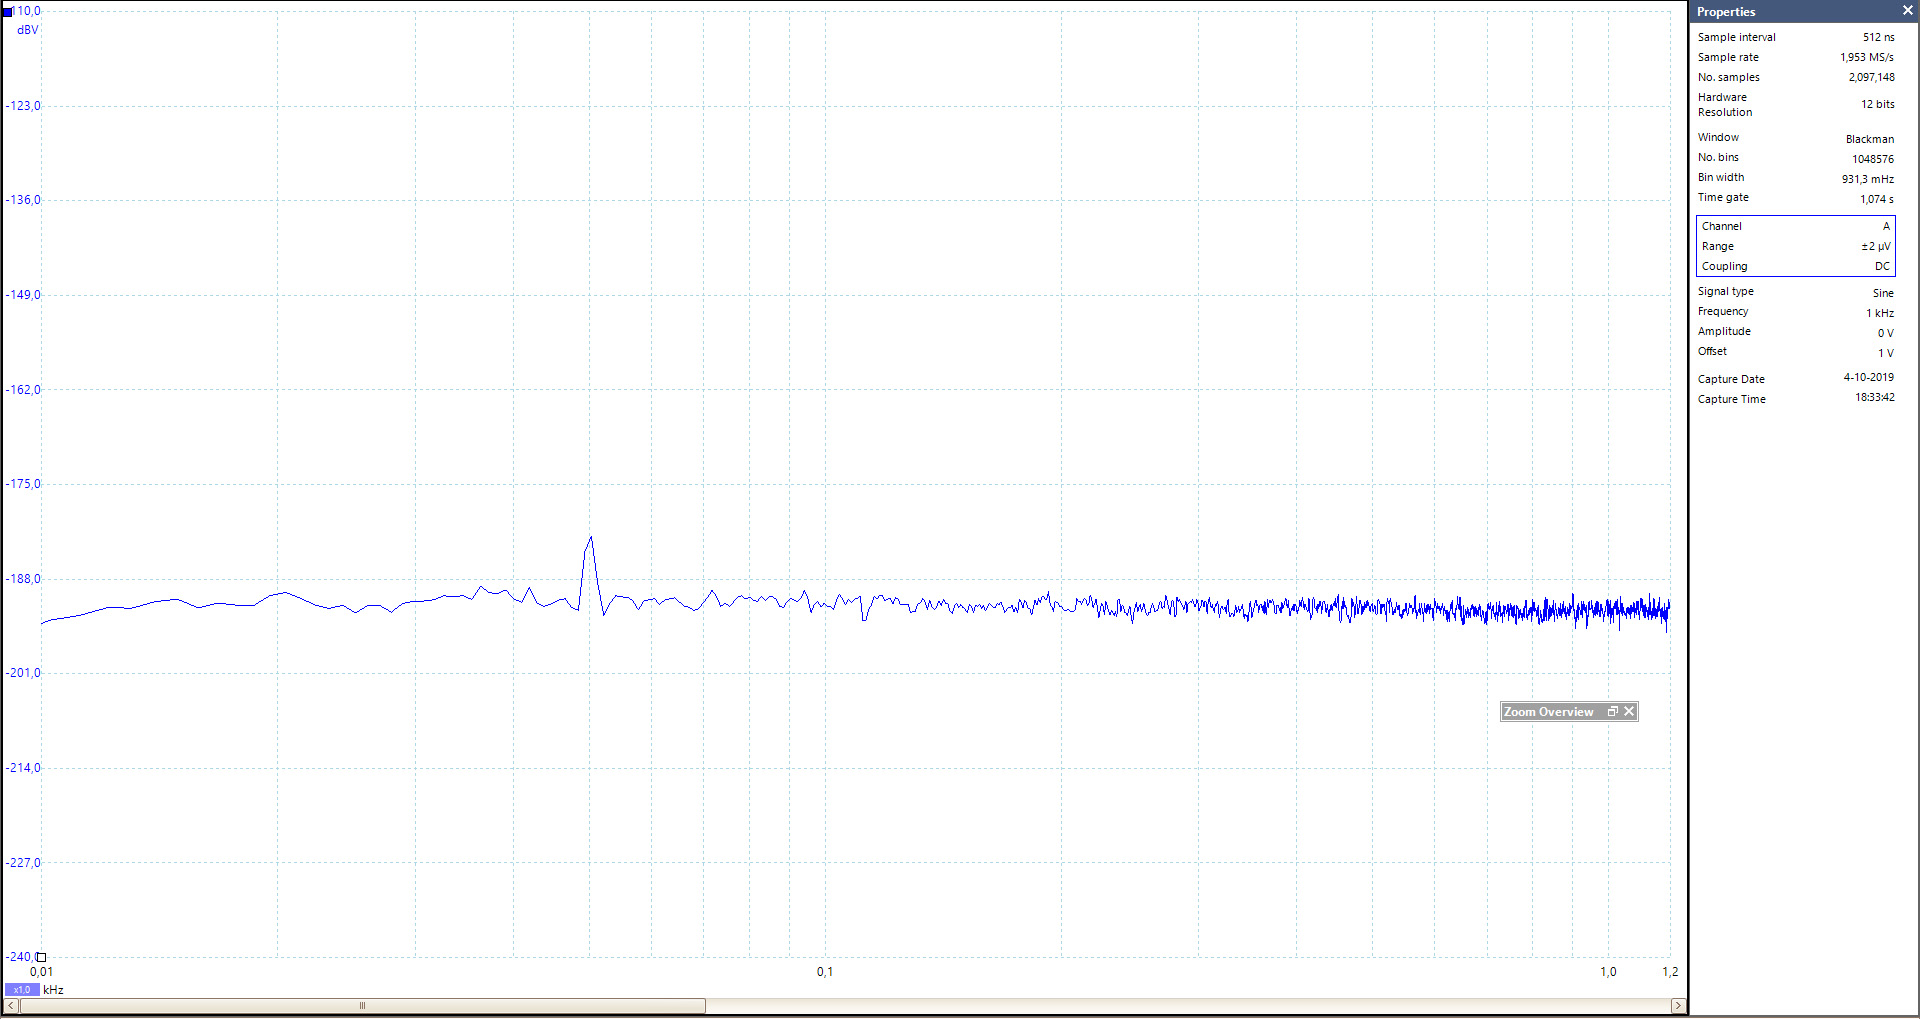Image resolution: width=1920 pixels, height=1019 pixels.
Task: Click the 1,0 x-axis label
Action: point(1608,972)
